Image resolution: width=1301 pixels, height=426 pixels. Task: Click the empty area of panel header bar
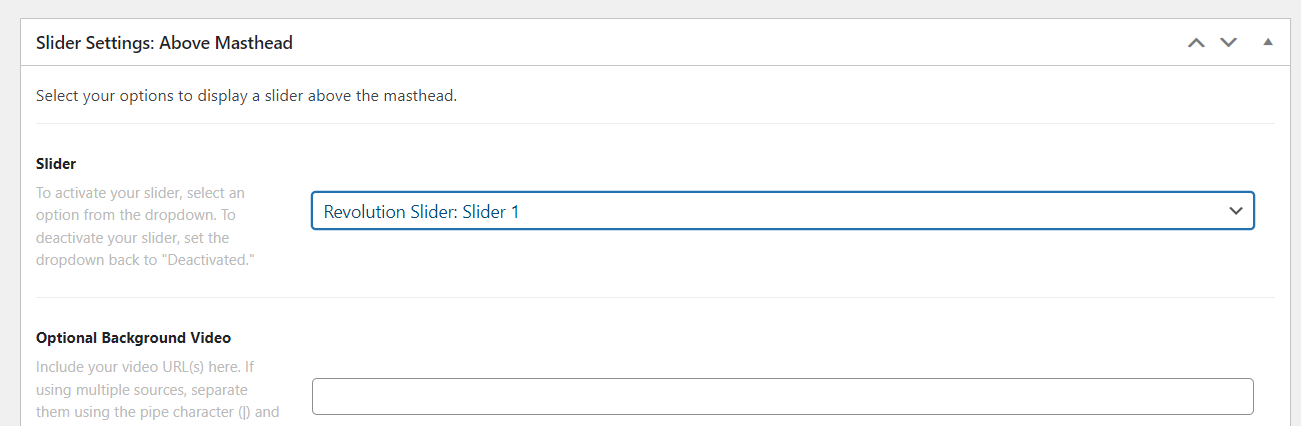[700, 43]
